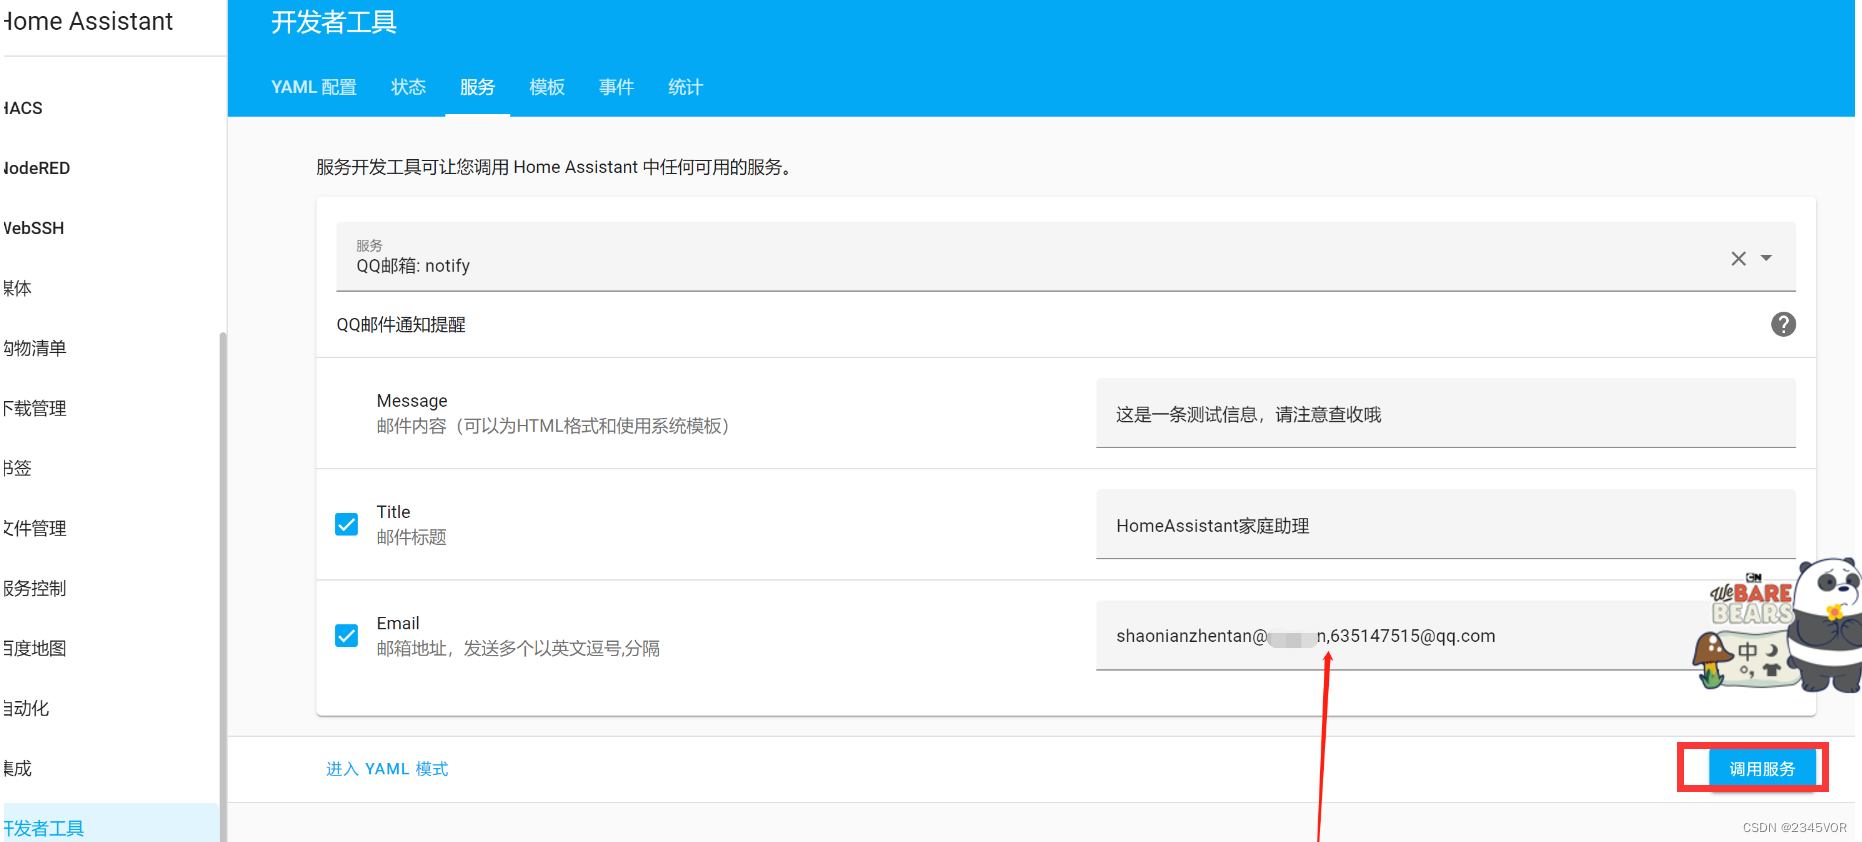
Task: Click the 调用服务 button
Action: click(x=1762, y=768)
